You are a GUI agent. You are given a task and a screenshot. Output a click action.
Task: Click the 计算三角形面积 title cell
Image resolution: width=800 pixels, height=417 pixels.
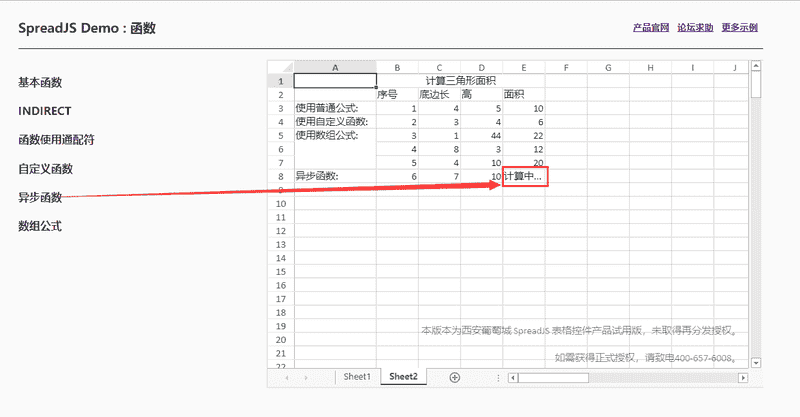(x=461, y=81)
